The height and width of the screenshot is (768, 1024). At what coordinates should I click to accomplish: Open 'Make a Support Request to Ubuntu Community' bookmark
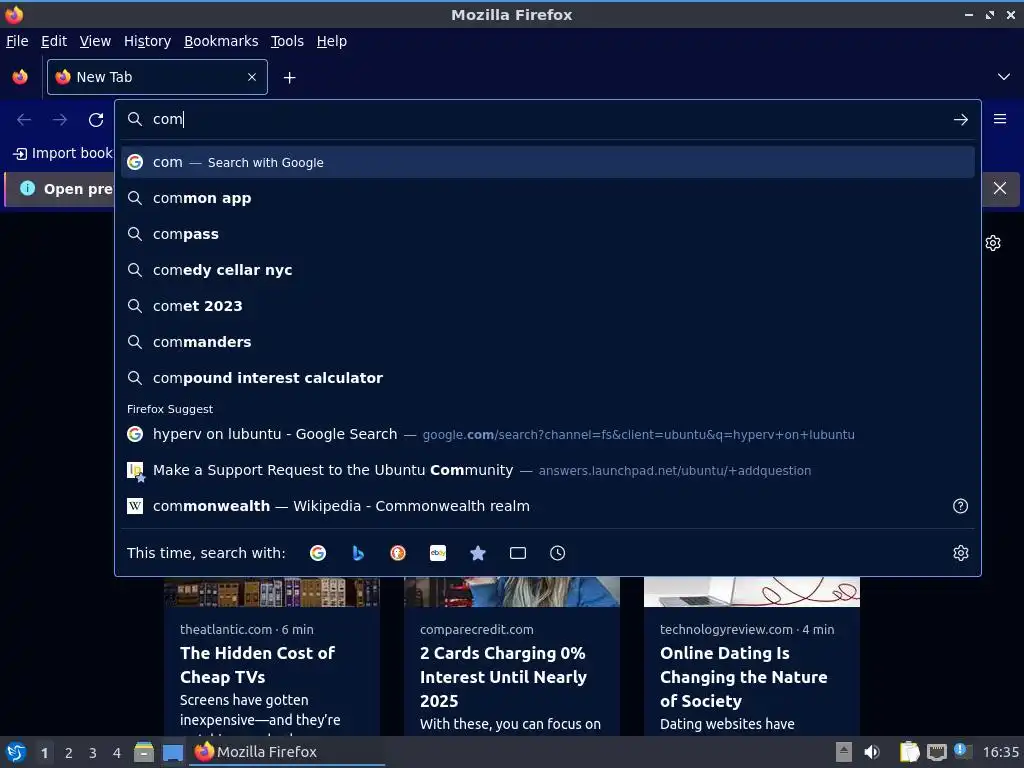(548, 470)
